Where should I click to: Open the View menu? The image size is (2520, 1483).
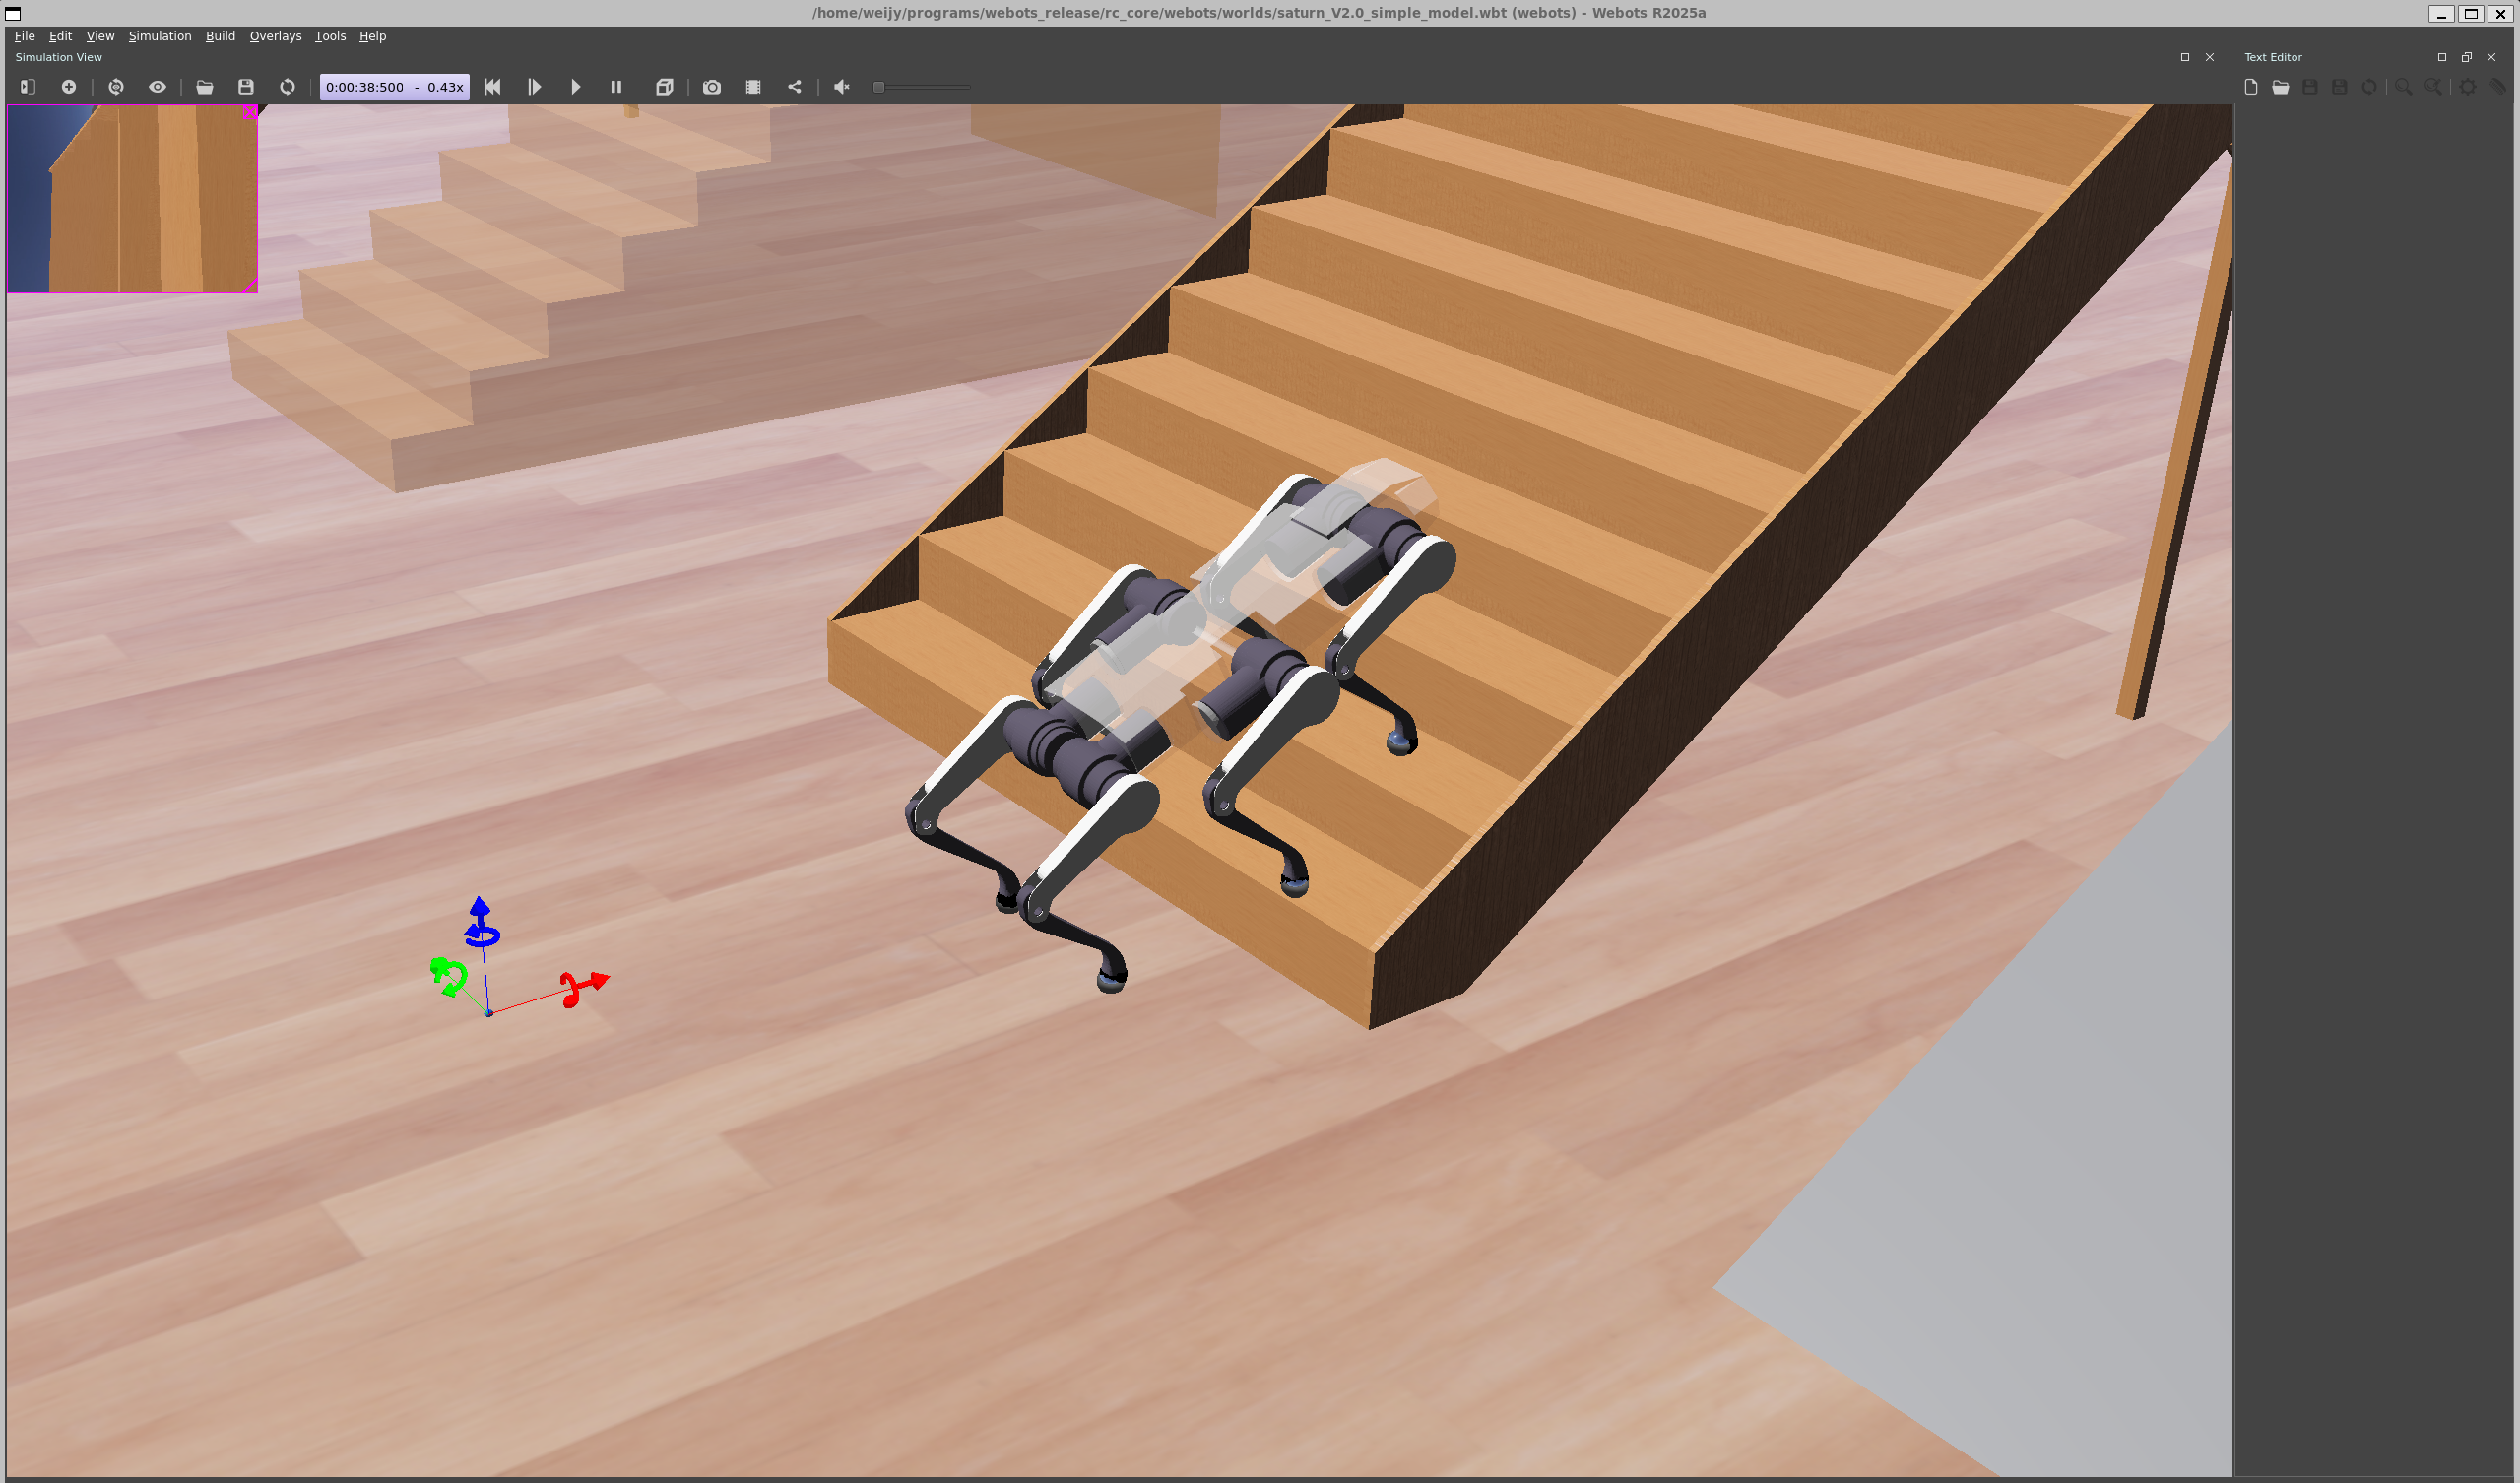(x=100, y=36)
